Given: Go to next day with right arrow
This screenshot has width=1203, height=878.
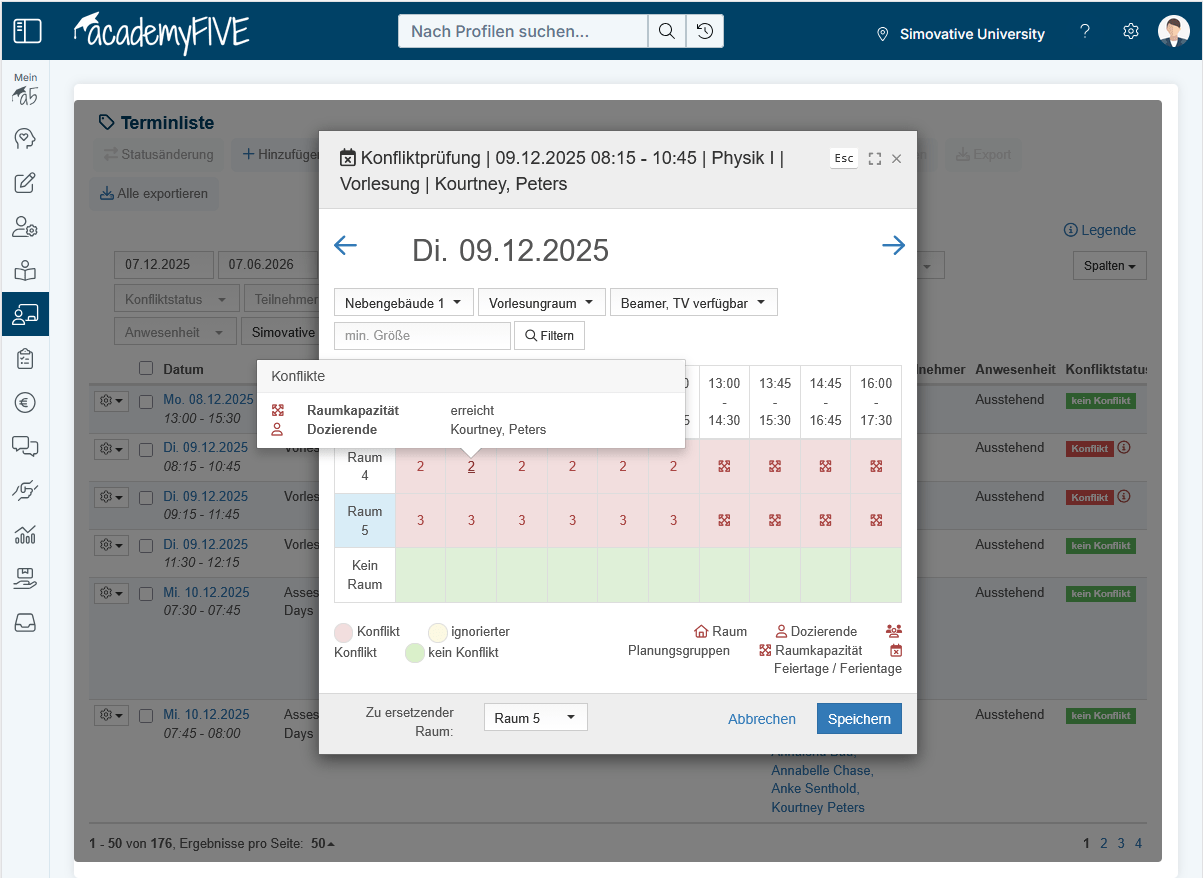Looking at the screenshot, I should pos(893,246).
